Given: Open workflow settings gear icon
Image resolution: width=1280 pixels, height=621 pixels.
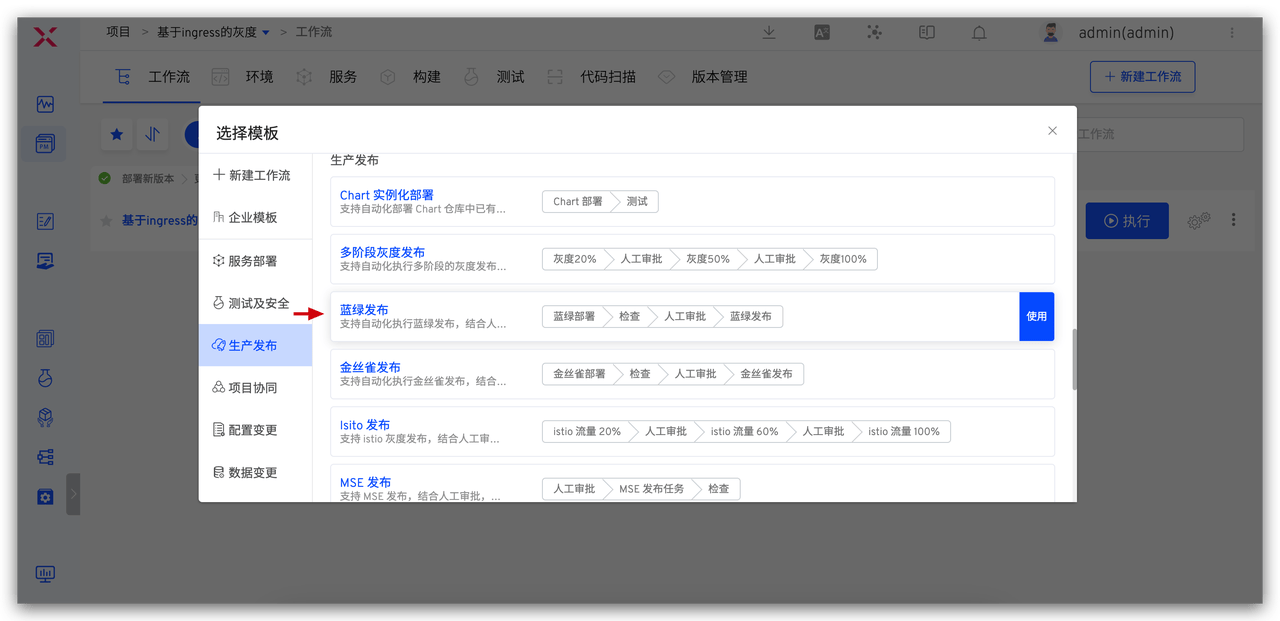Looking at the screenshot, I should tap(1199, 221).
